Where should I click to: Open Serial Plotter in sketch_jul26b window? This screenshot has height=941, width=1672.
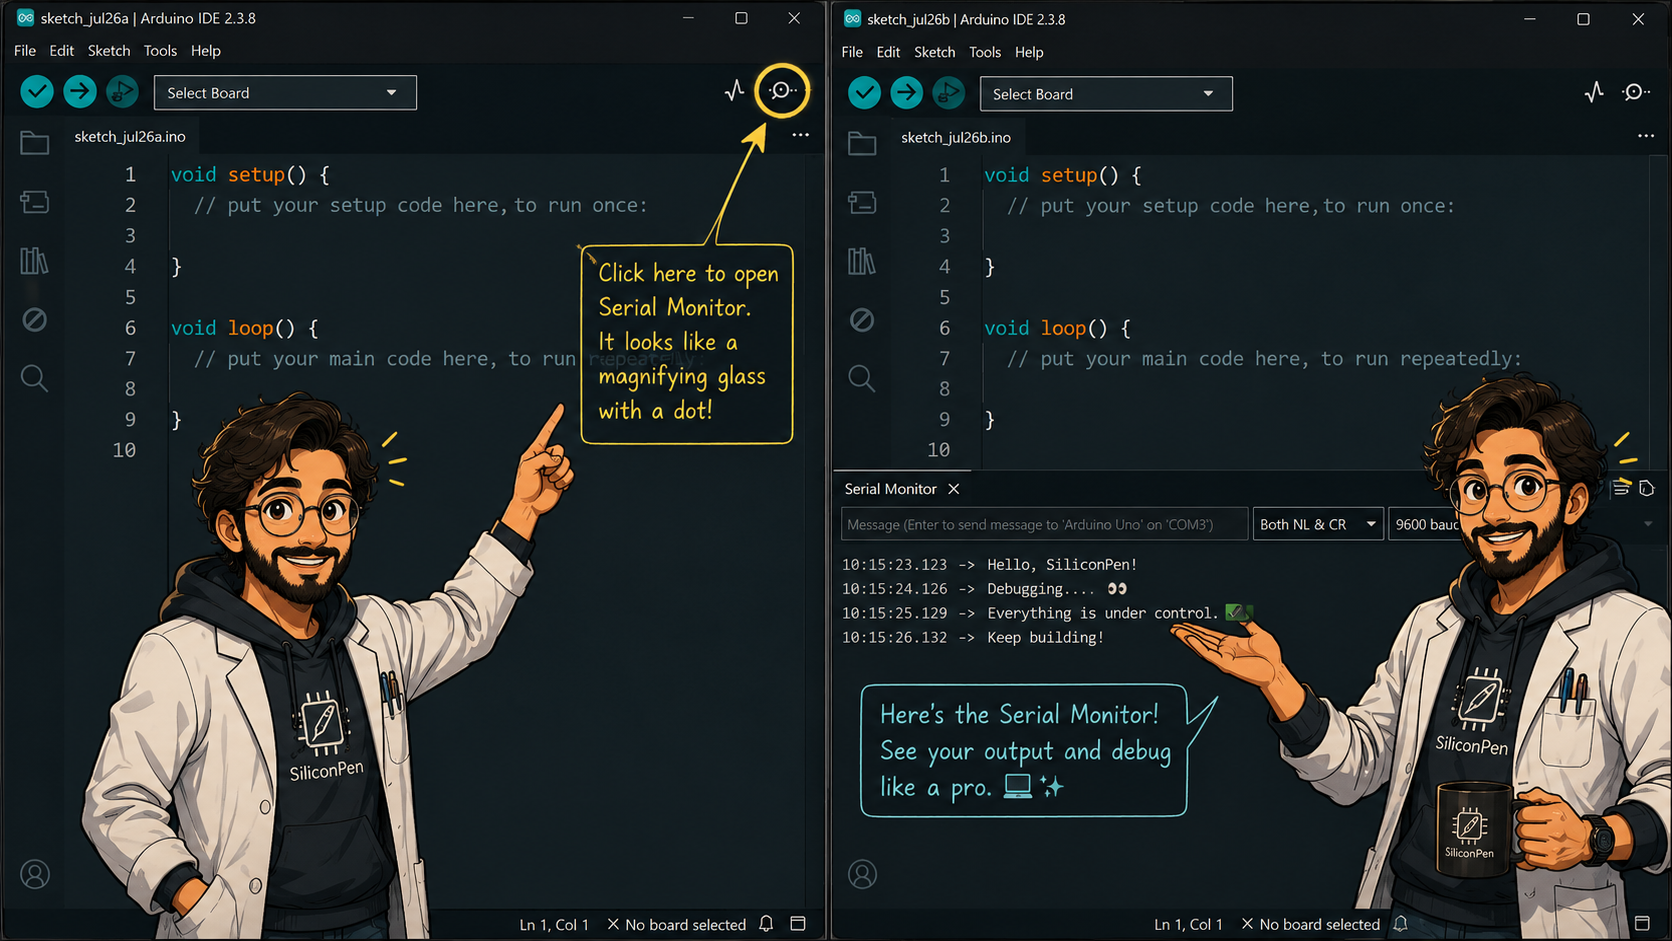pos(1594,92)
